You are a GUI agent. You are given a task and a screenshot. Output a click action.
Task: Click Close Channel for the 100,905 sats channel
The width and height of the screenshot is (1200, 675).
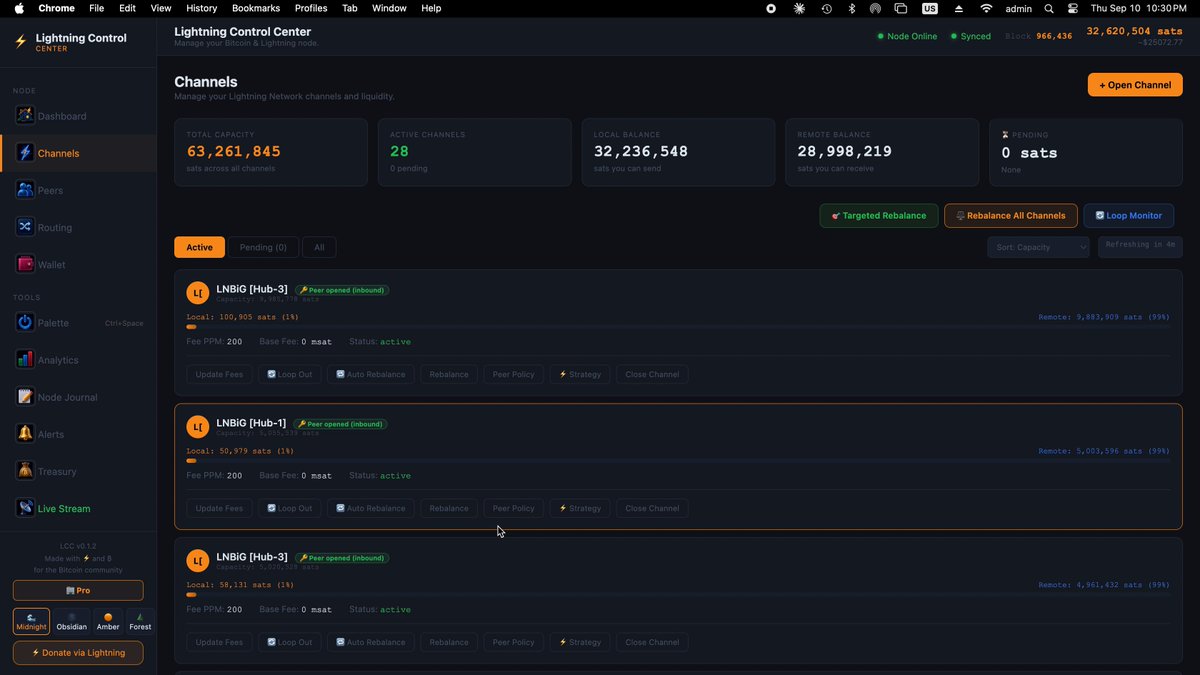652,374
